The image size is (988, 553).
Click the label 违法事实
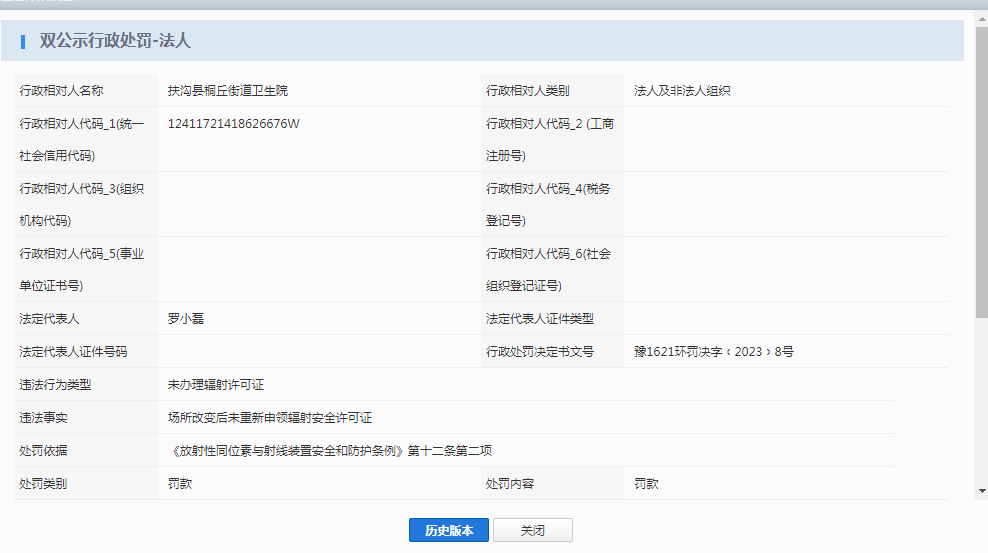click(43, 418)
